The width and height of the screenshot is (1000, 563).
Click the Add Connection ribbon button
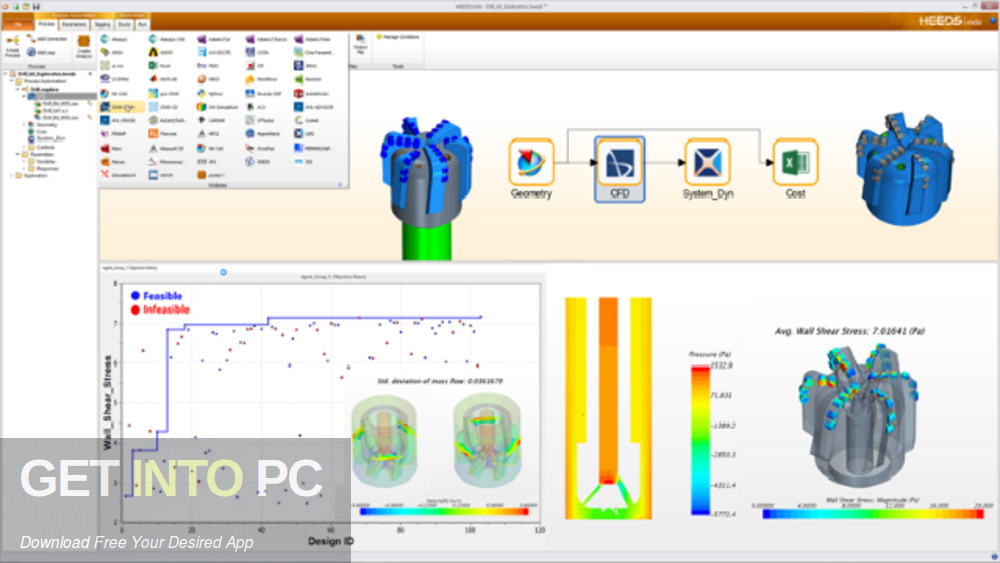[x=47, y=40]
